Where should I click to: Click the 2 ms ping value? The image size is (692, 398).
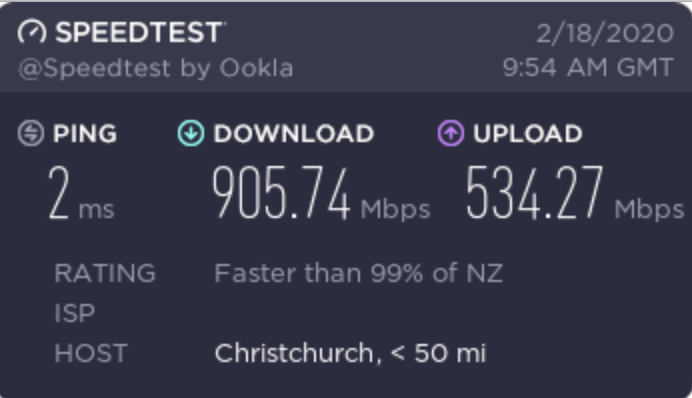click(81, 193)
